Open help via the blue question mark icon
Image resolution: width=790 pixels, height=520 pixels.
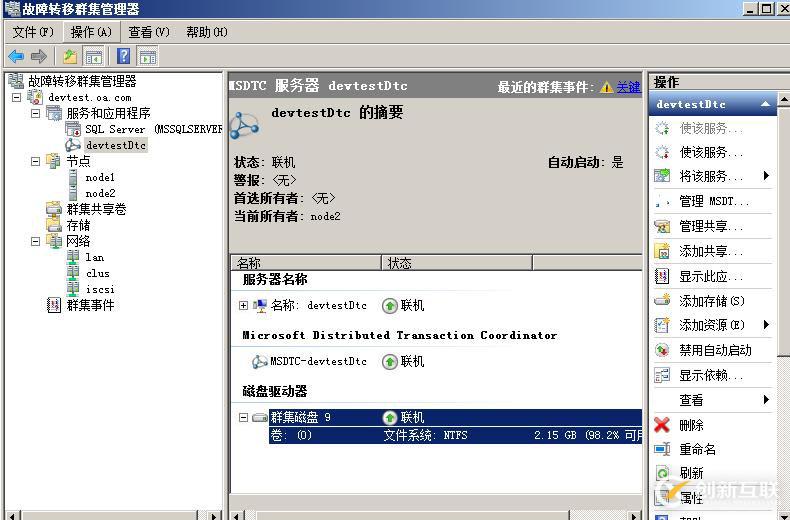pos(123,56)
